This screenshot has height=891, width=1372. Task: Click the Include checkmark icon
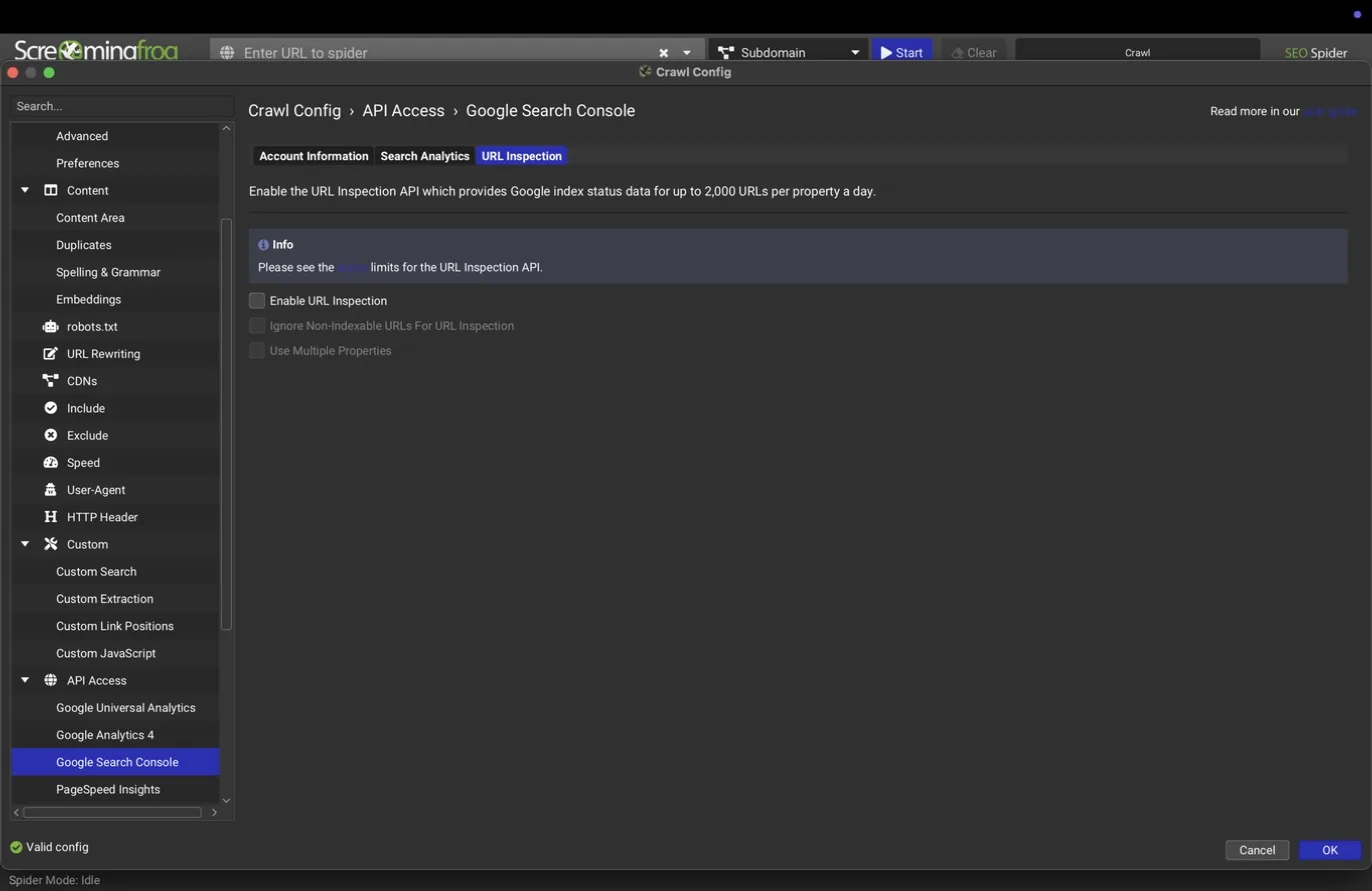tap(51, 408)
